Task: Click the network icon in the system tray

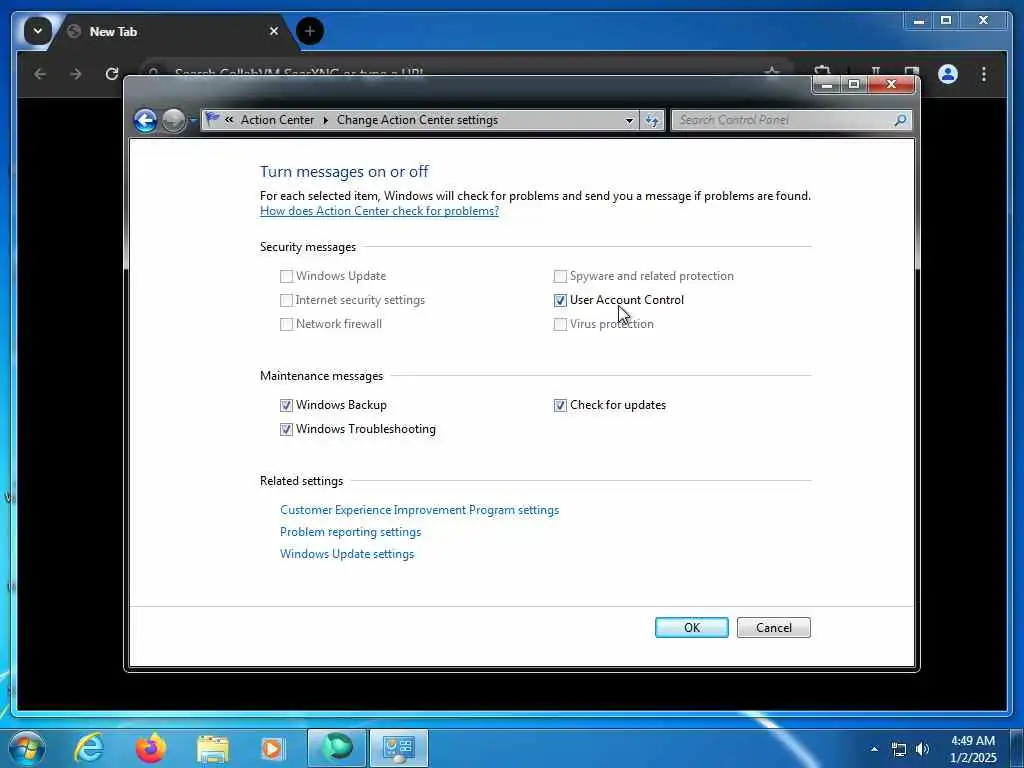Action: coord(899,750)
